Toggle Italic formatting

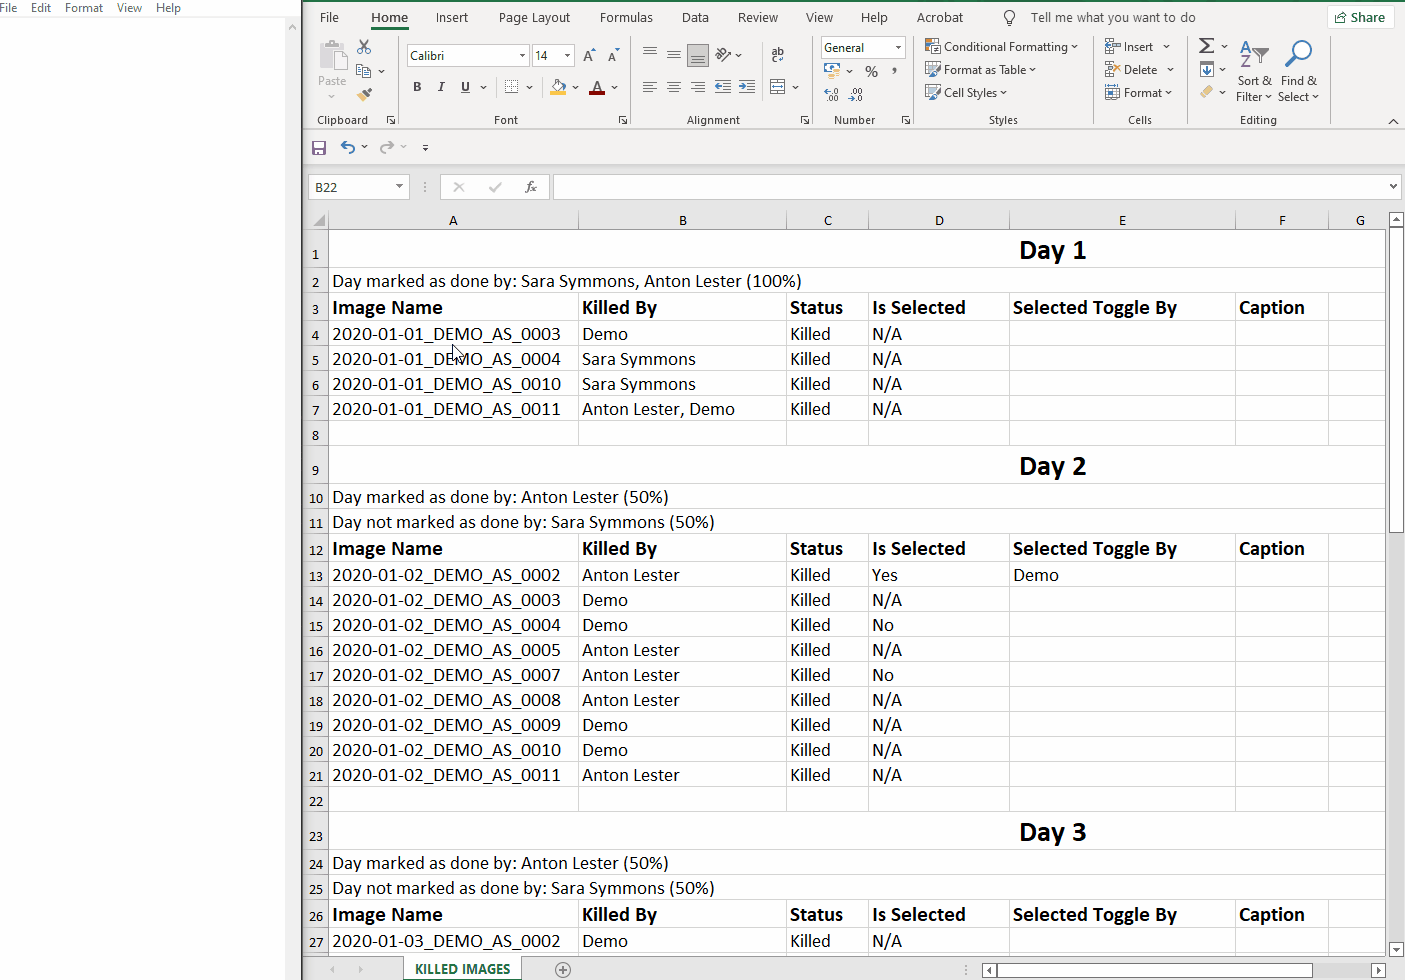(441, 87)
